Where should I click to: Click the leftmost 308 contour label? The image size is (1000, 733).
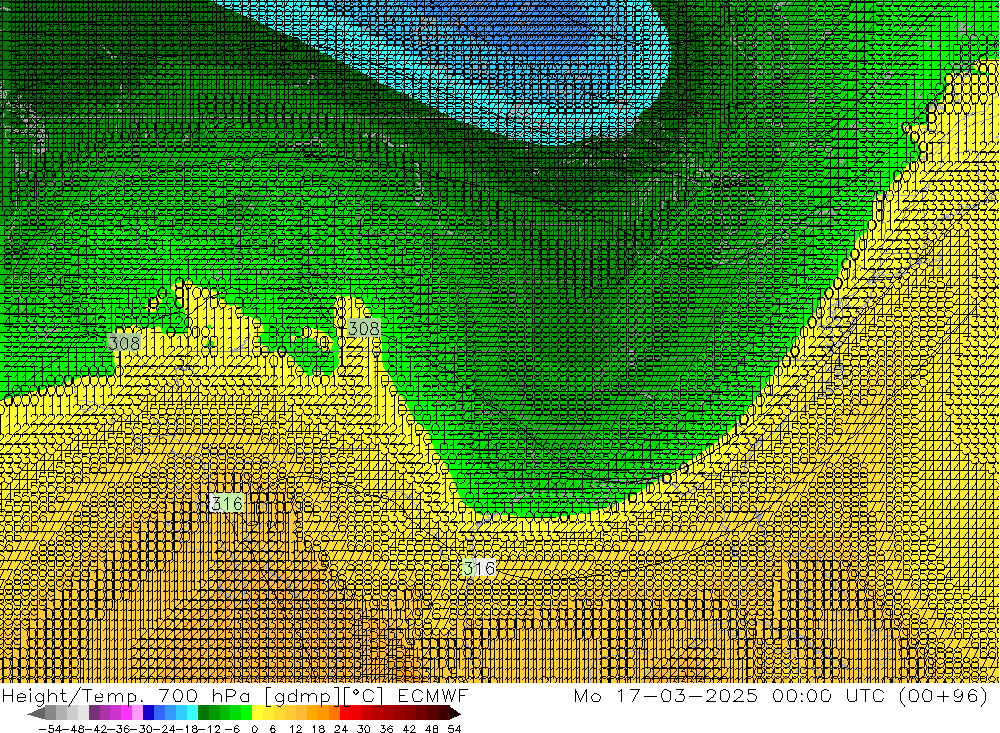coord(124,343)
